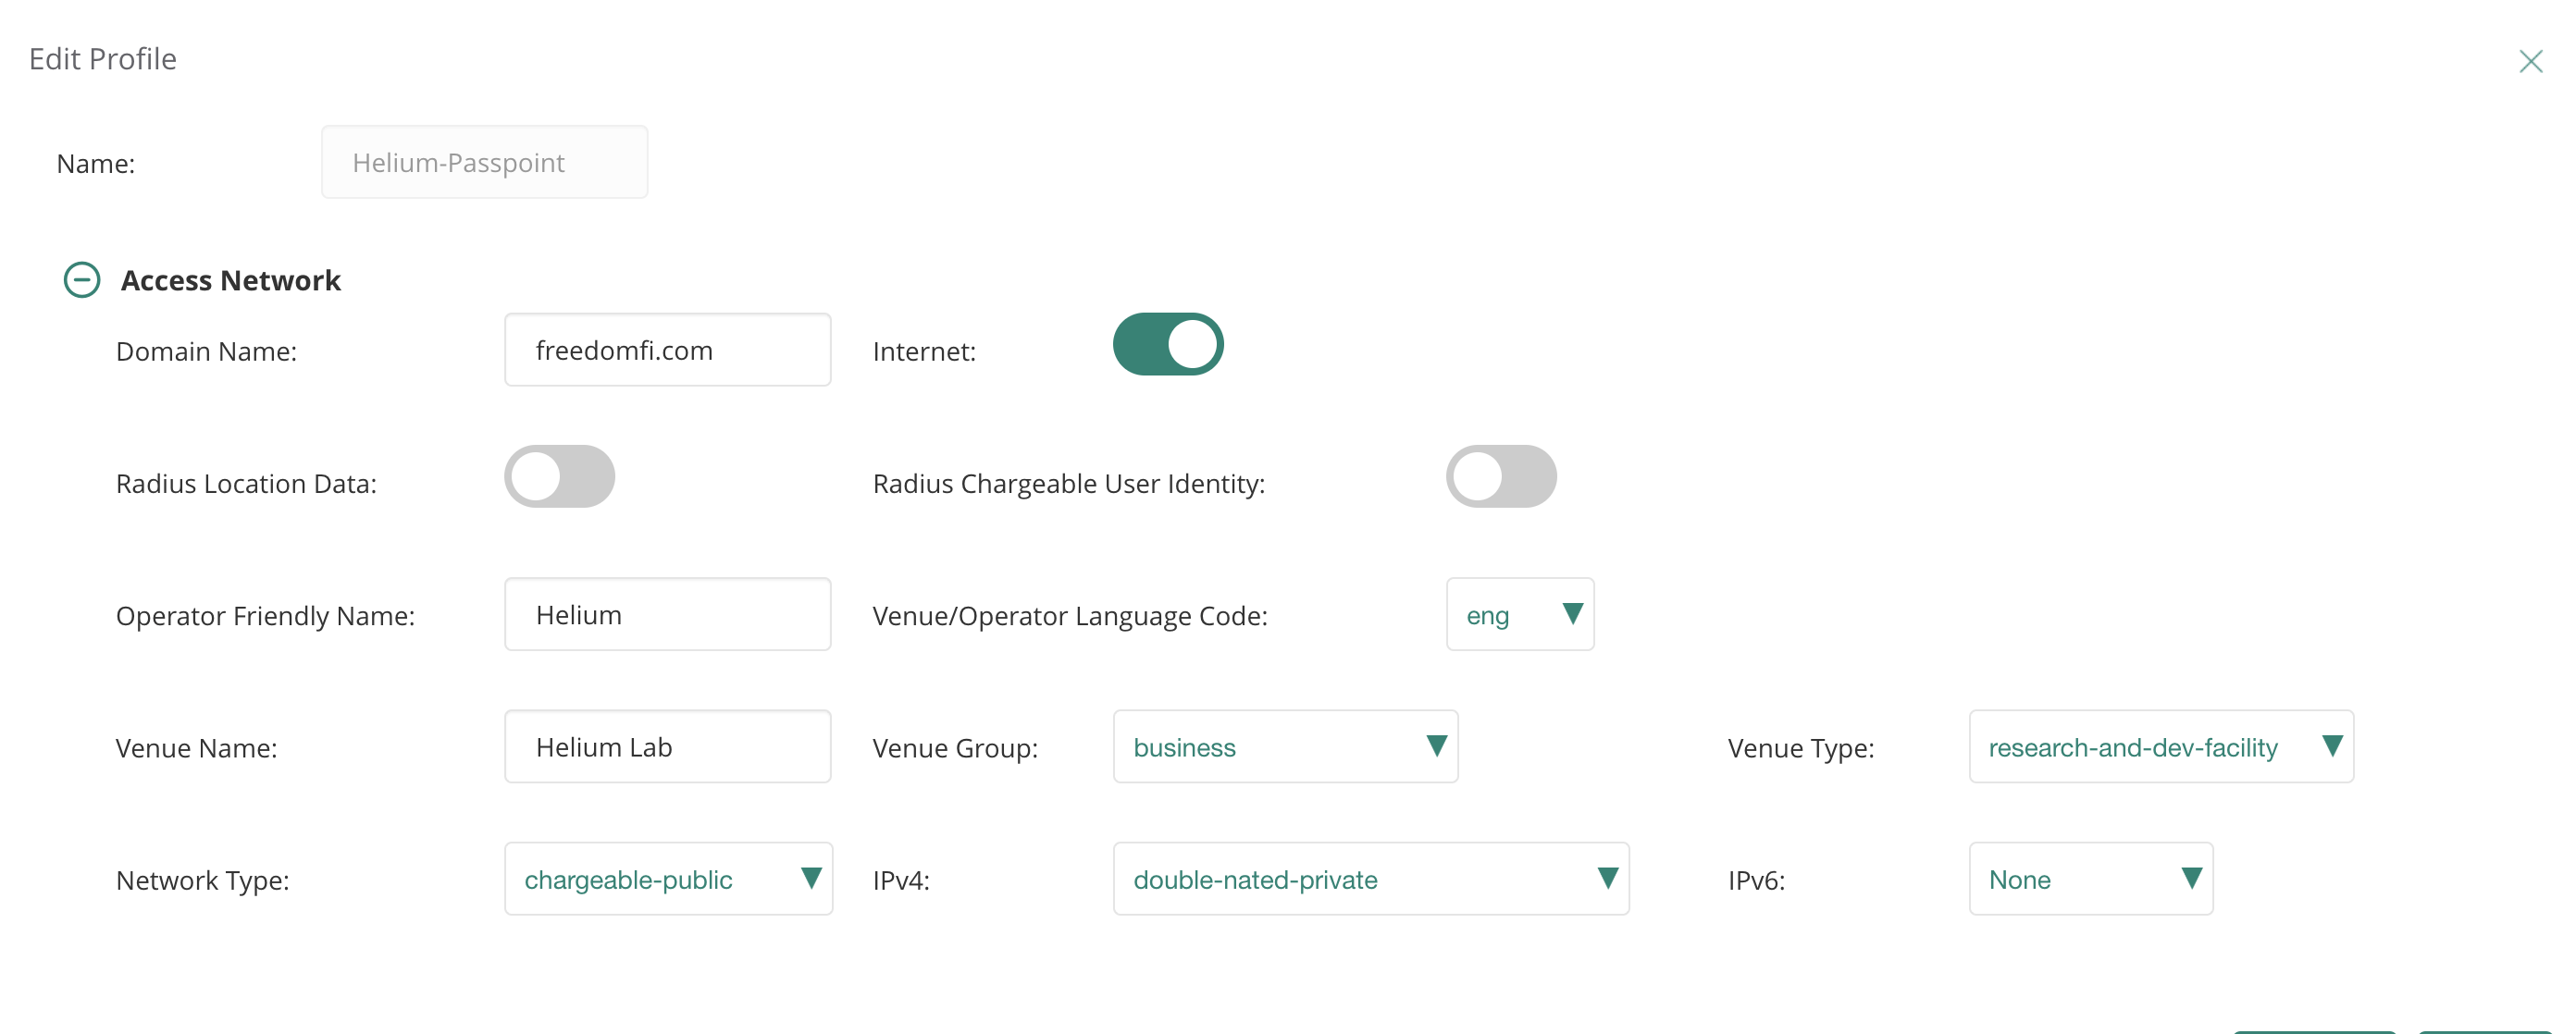Viewport: 2576px width, 1034px height.
Task: Open Venue Group dropdown set to business
Action: 1284,747
